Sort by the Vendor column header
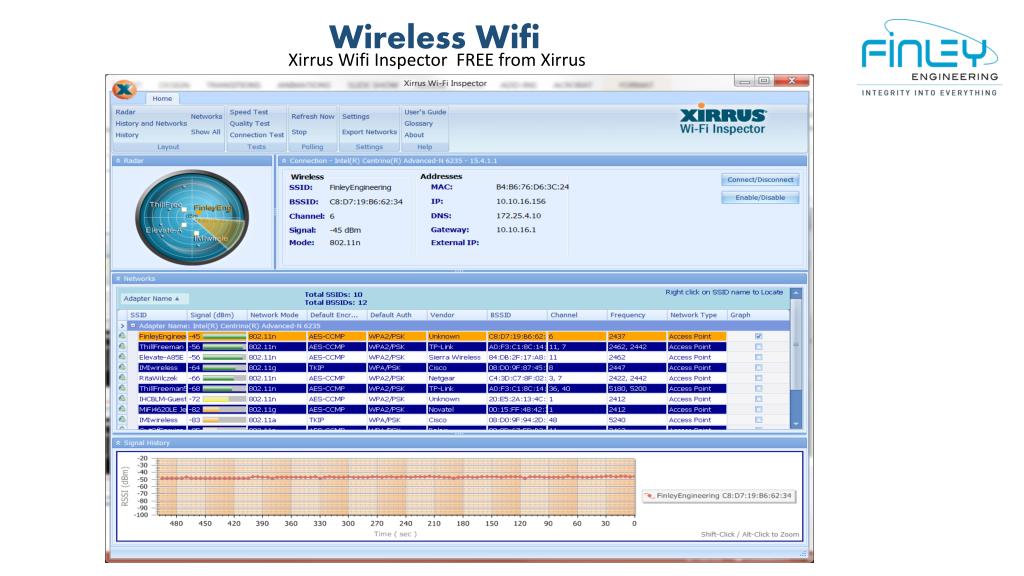The image size is (1024, 576). [x=456, y=315]
